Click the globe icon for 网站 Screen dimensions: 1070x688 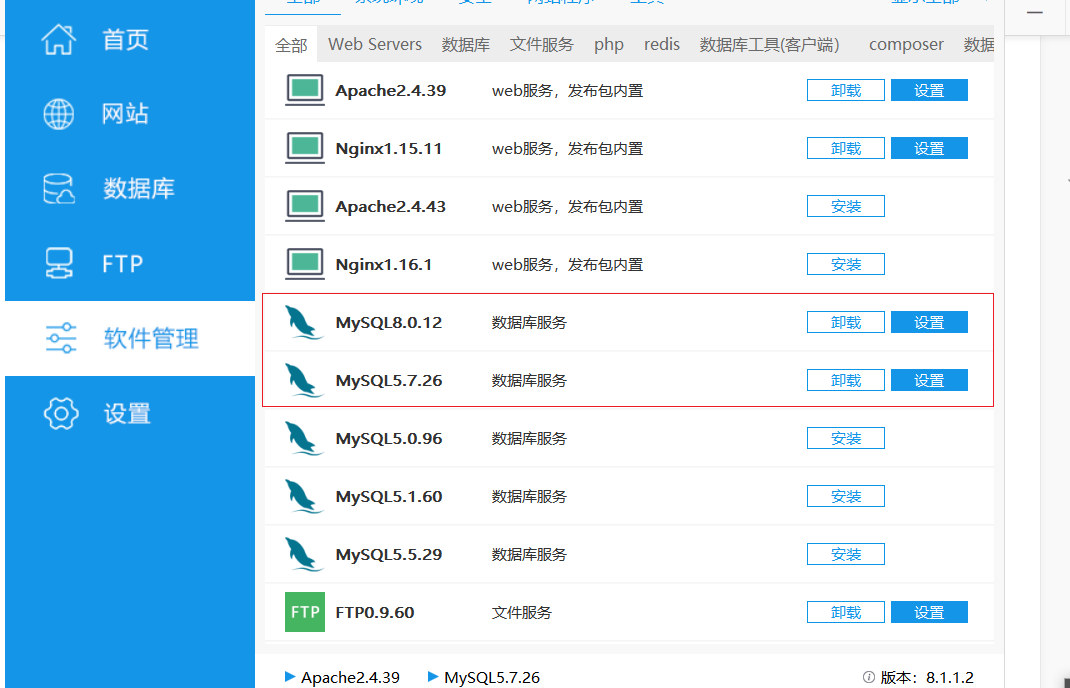point(59,113)
